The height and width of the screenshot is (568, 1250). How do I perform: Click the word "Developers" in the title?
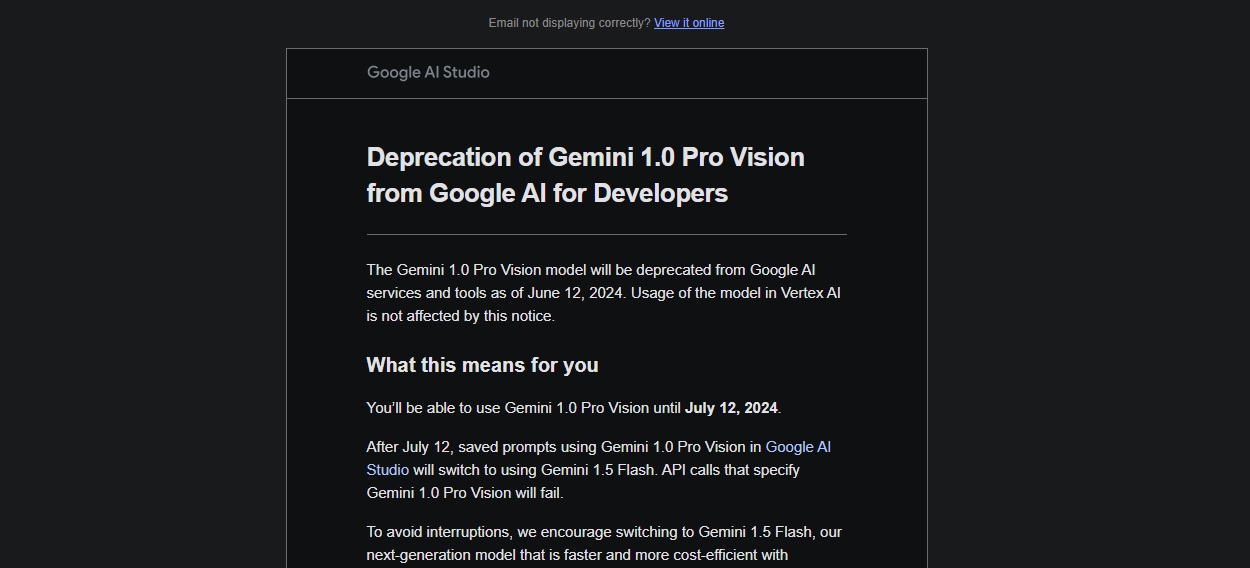coord(660,193)
